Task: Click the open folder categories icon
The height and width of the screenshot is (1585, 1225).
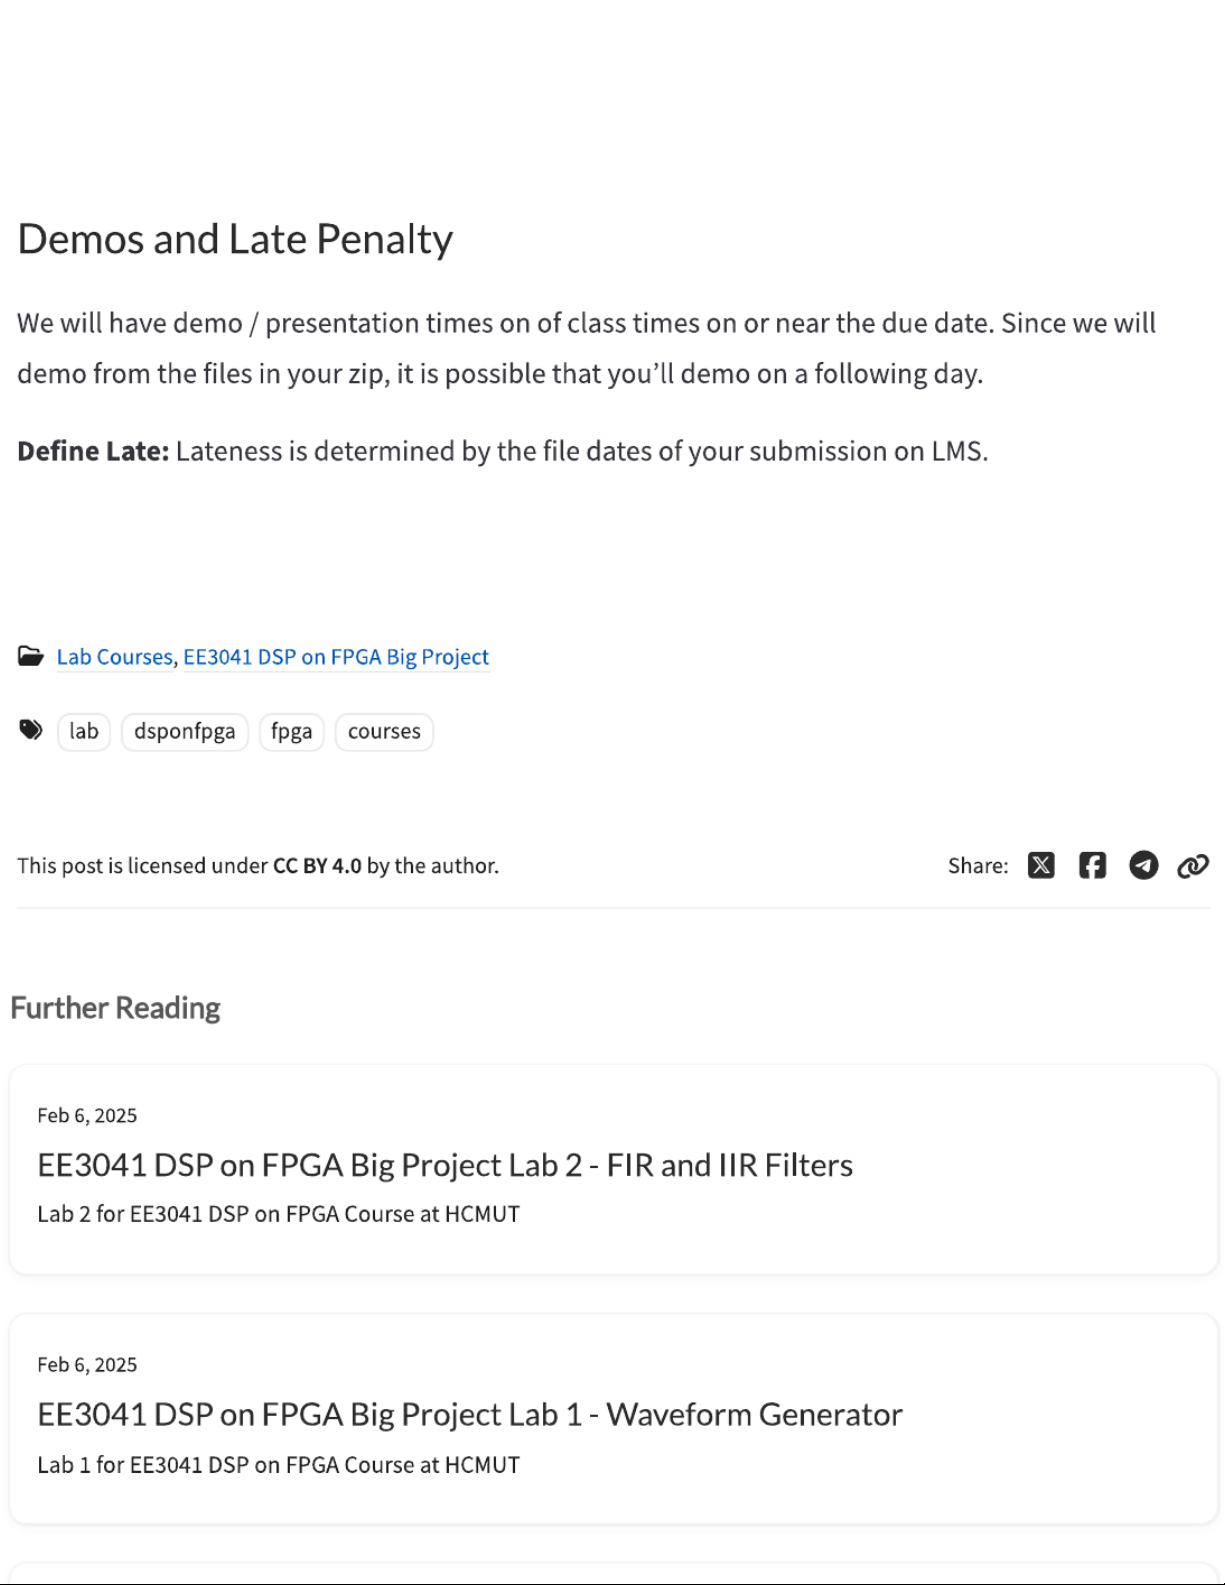Action: click(31, 656)
